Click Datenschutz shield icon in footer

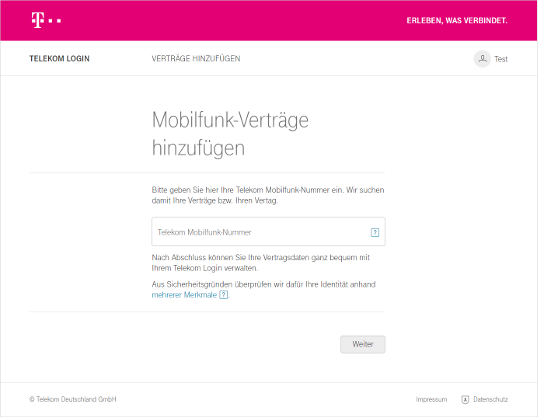coord(465,399)
